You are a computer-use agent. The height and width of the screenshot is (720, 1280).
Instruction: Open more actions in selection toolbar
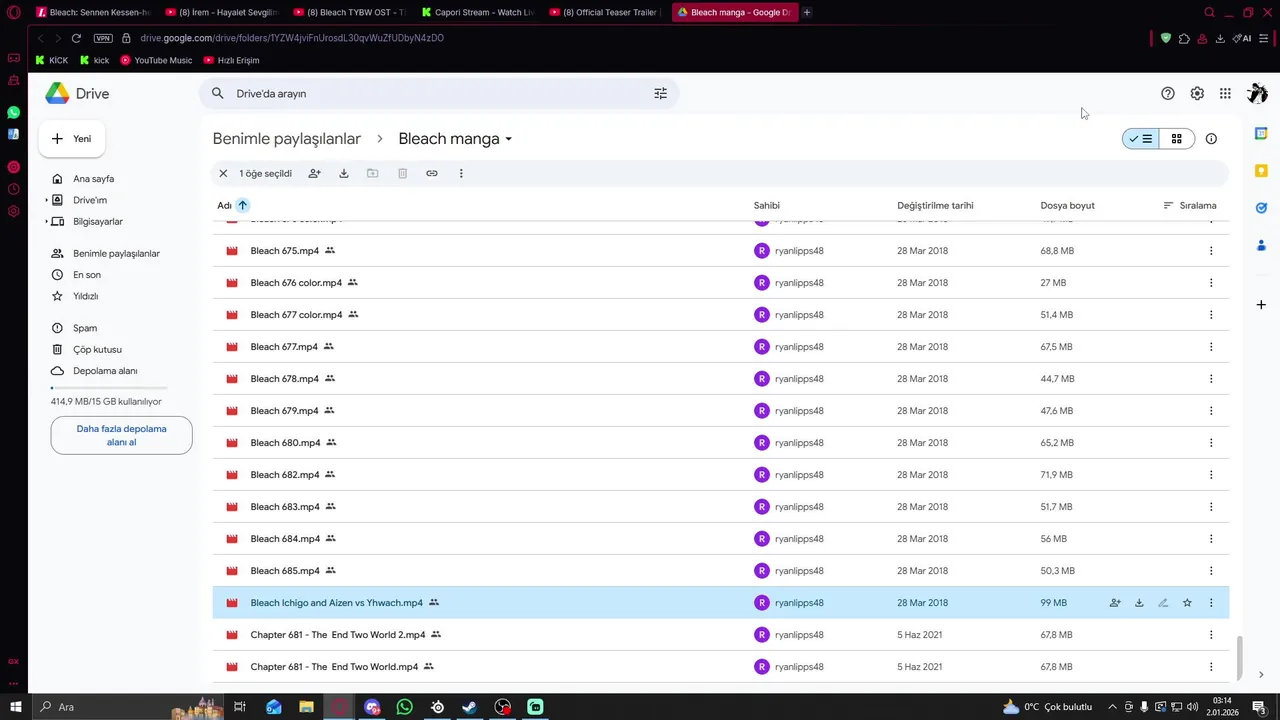pyautogui.click(x=461, y=173)
